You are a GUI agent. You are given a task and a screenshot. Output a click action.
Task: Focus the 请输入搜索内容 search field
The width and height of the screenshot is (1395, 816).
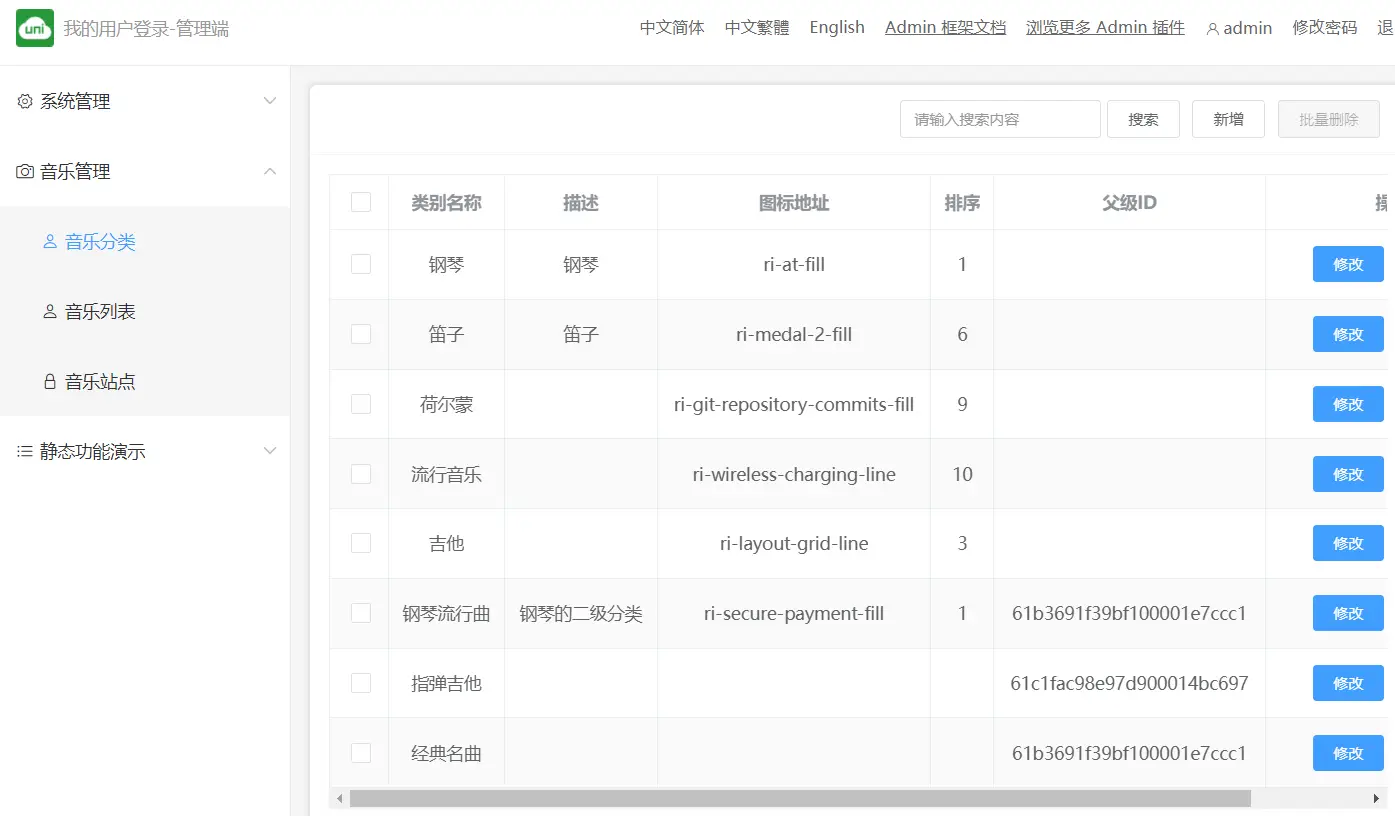(x=1000, y=119)
